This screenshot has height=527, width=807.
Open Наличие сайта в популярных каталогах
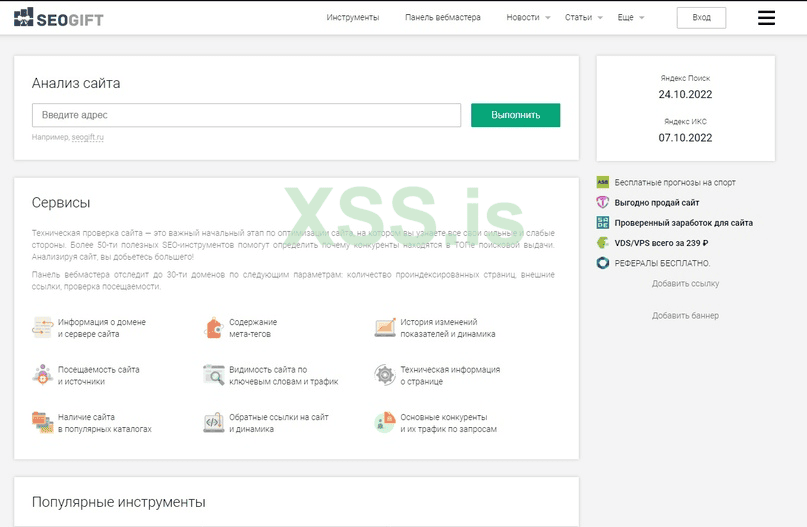coord(104,423)
